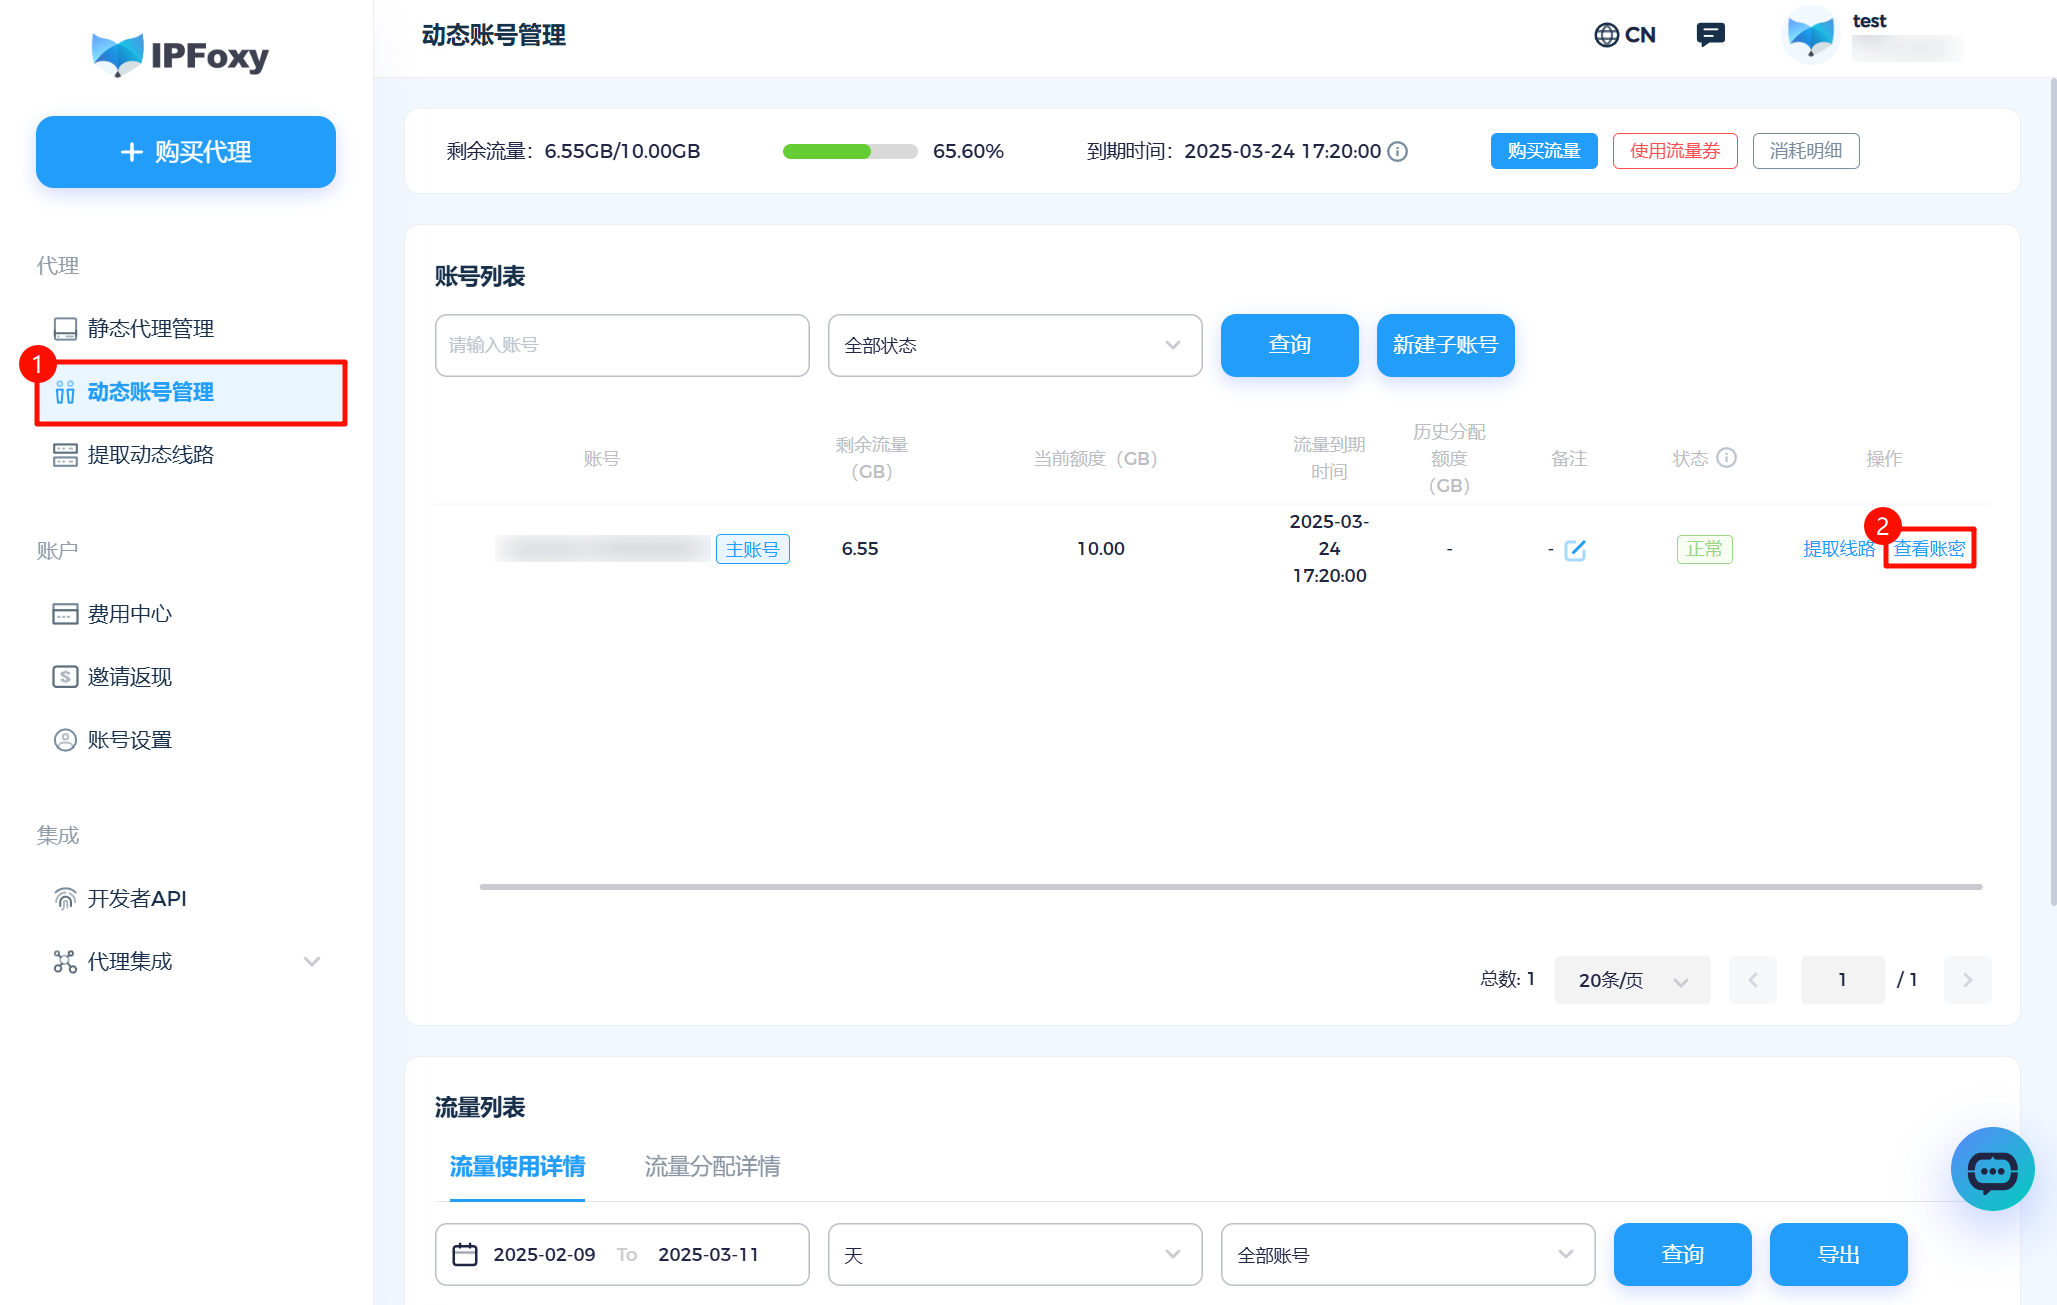Screen dimensions: 2057x1305
Task: Open the 20条/页 page size dropdown
Action: [1631, 980]
